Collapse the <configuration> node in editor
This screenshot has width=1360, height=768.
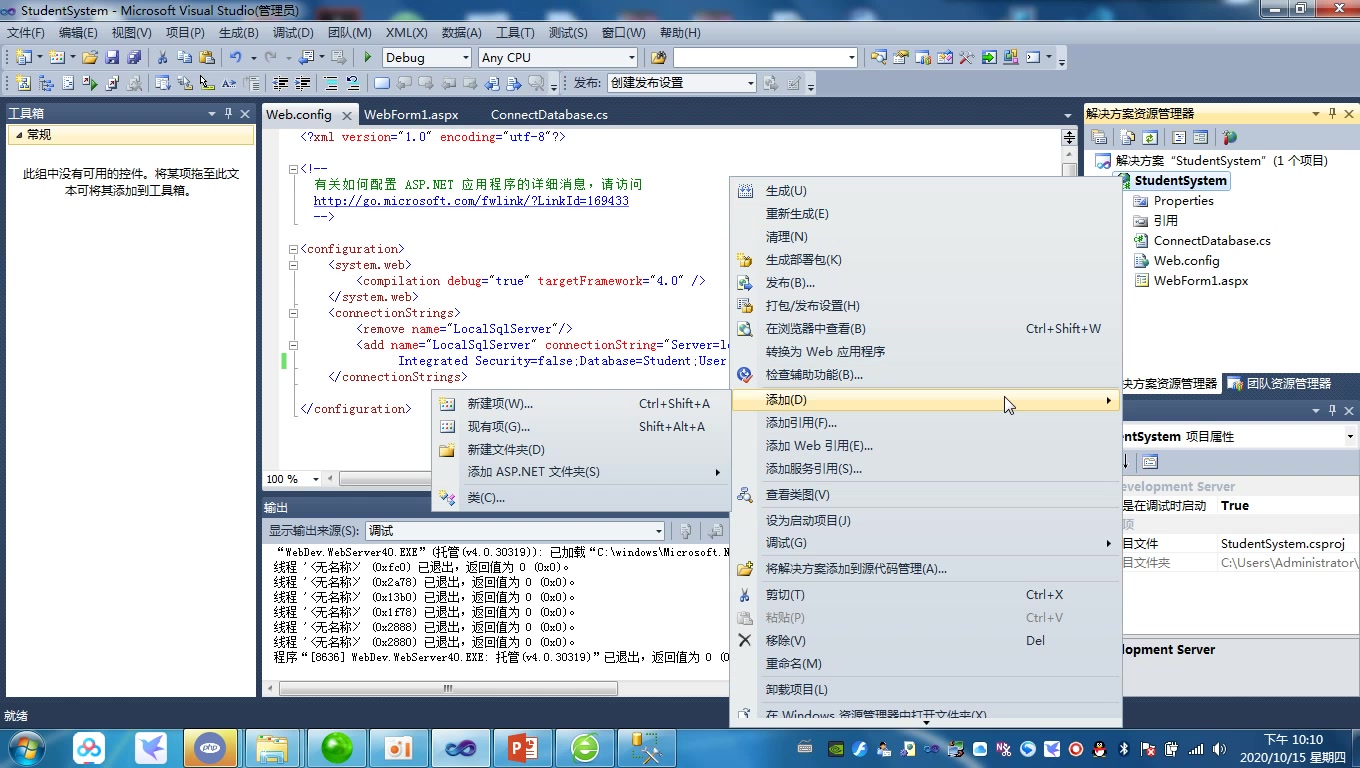[293, 249]
